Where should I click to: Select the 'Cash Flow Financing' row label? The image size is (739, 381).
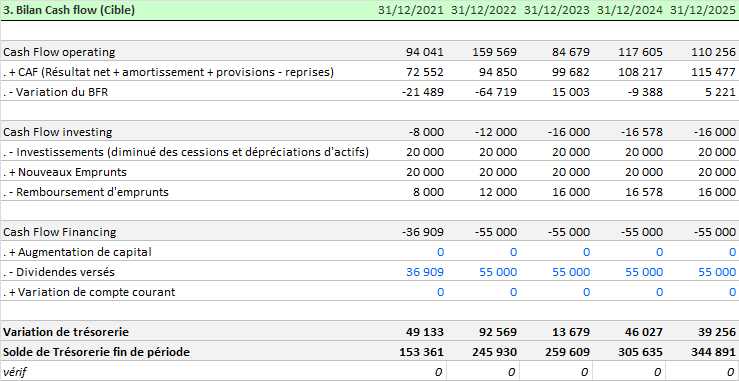click(x=59, y=232)
